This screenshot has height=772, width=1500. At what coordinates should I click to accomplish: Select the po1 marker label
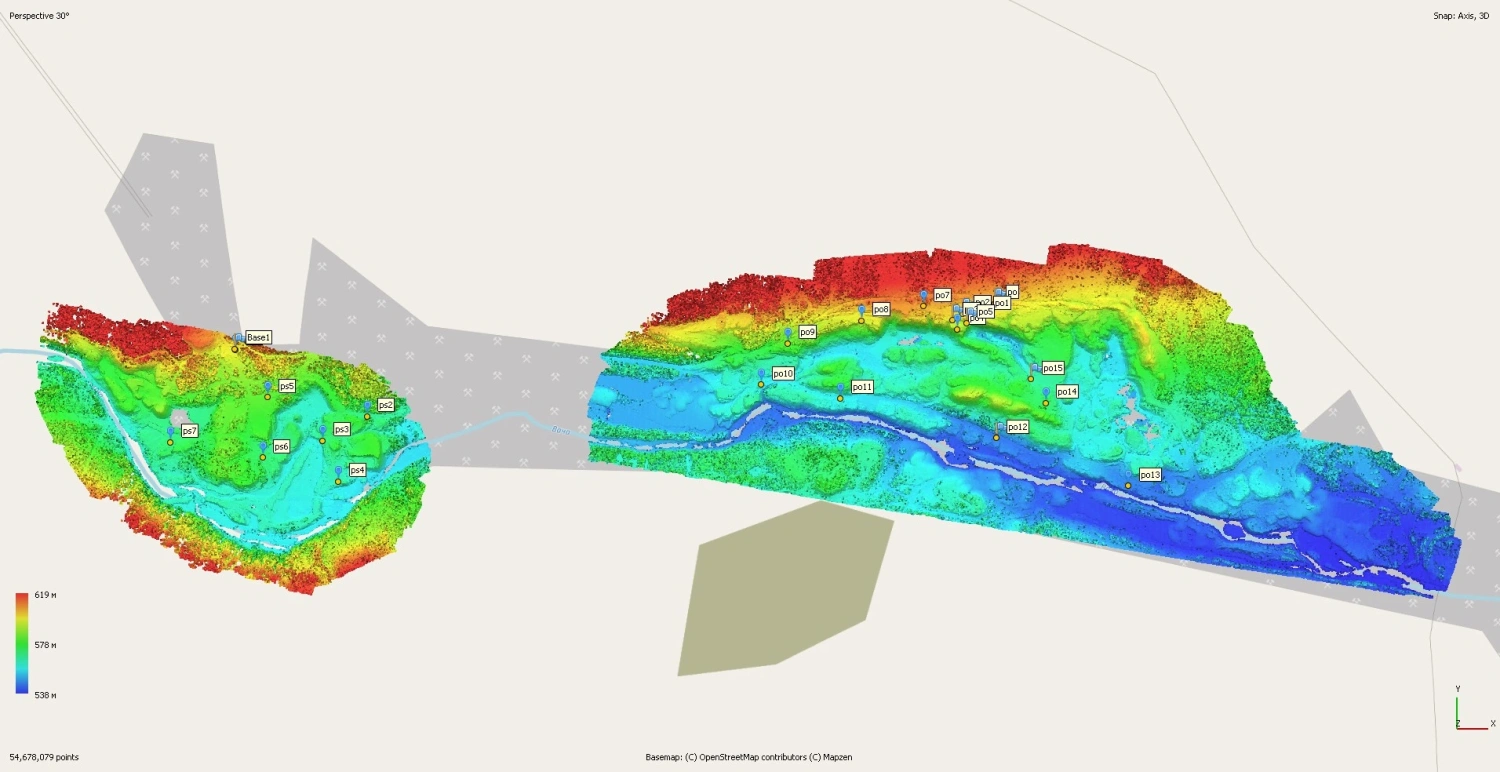tap(1001, 303)
